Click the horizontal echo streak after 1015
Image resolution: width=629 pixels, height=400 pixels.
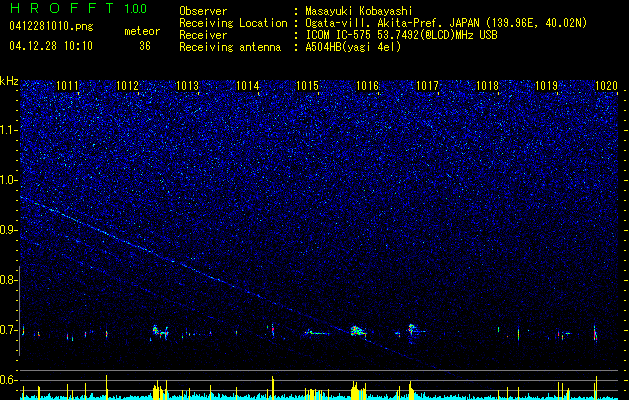tap(317, 333)
